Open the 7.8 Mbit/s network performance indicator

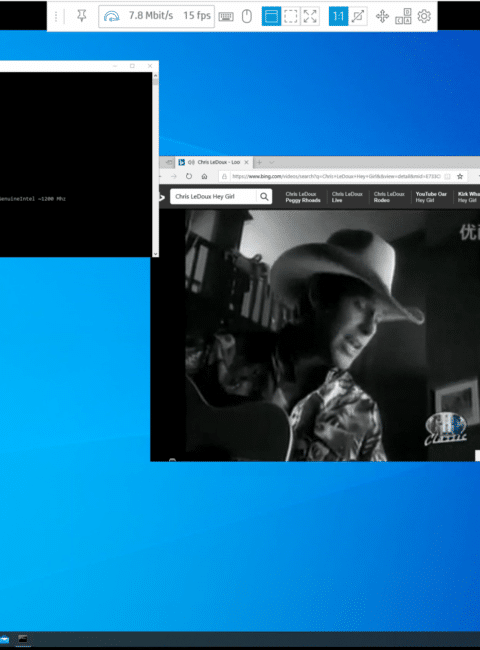click(156, 16)
